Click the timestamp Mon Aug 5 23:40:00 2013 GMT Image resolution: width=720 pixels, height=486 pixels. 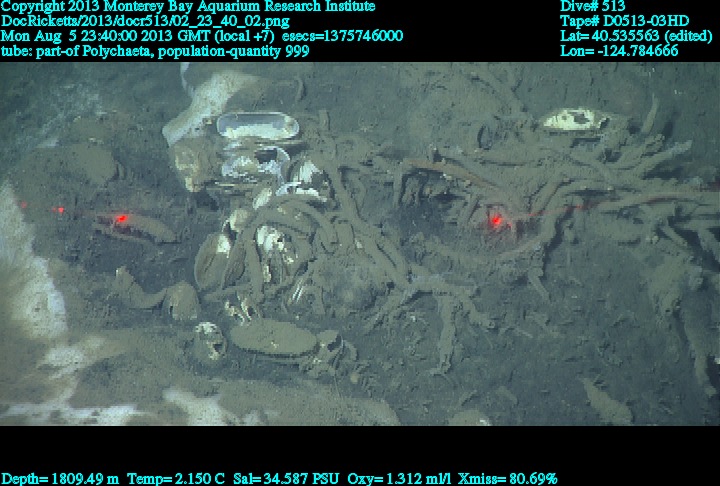tap(105, 36)
